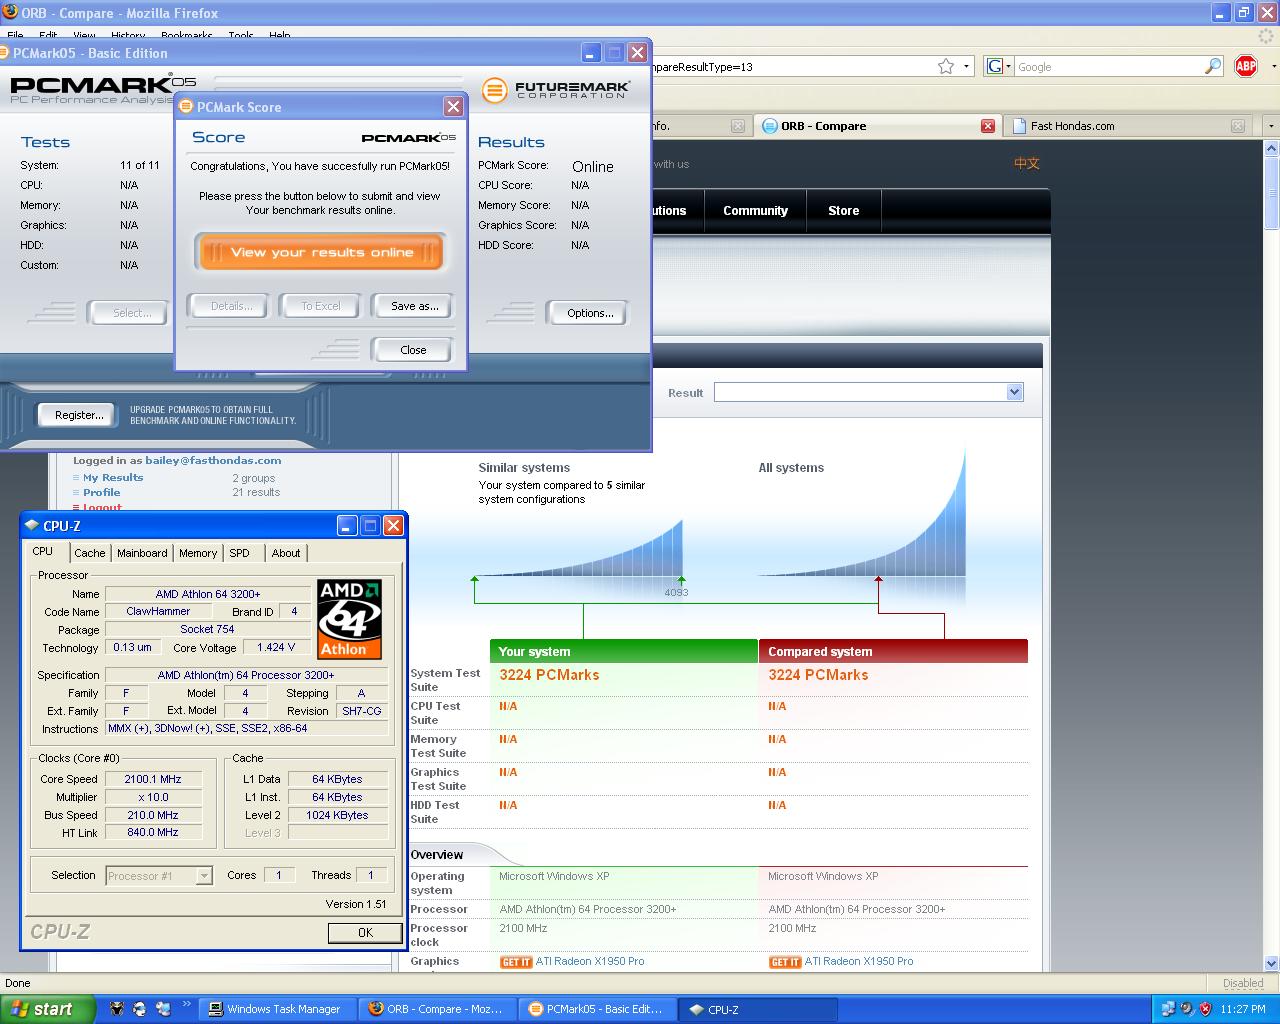Click the PCMark Score dialog title icon

186,107
